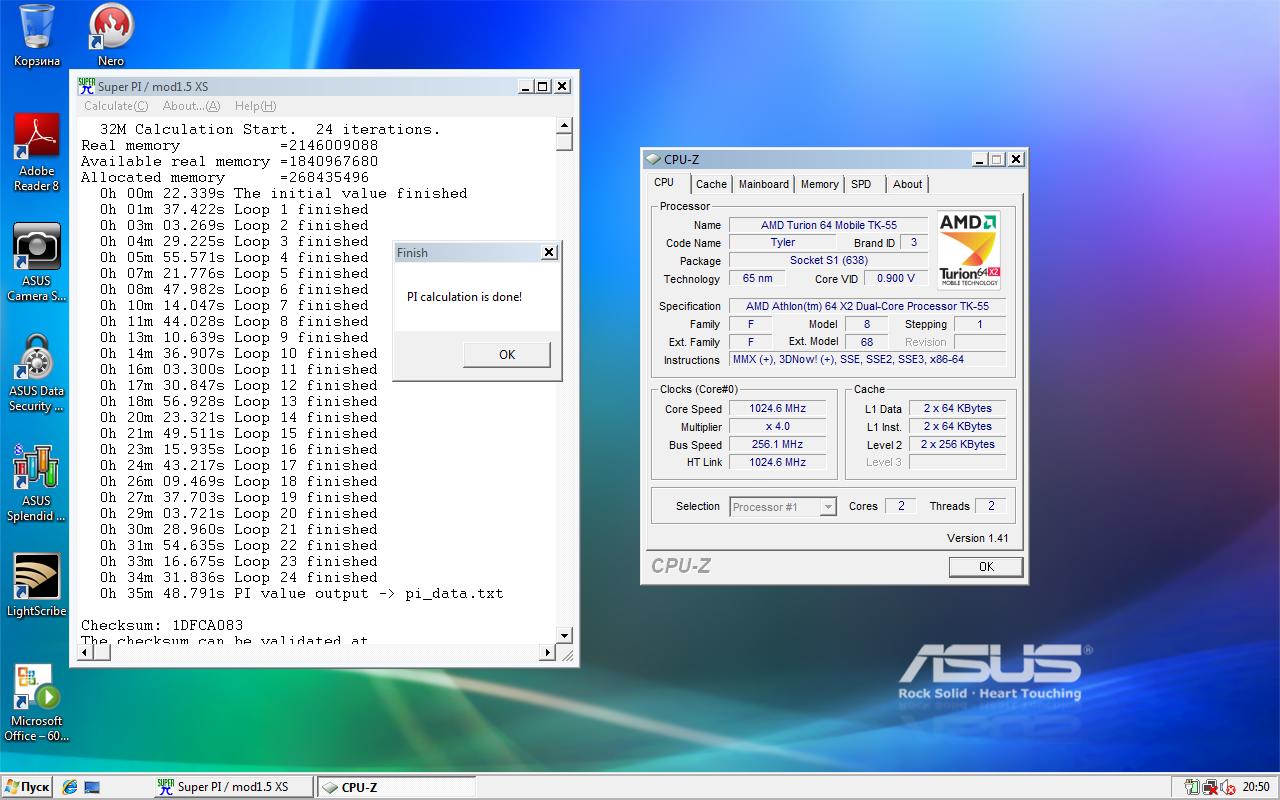Screen dimensions: 1280x800
Task: Click OK in the Finish dialog
Action: point(507,354)
